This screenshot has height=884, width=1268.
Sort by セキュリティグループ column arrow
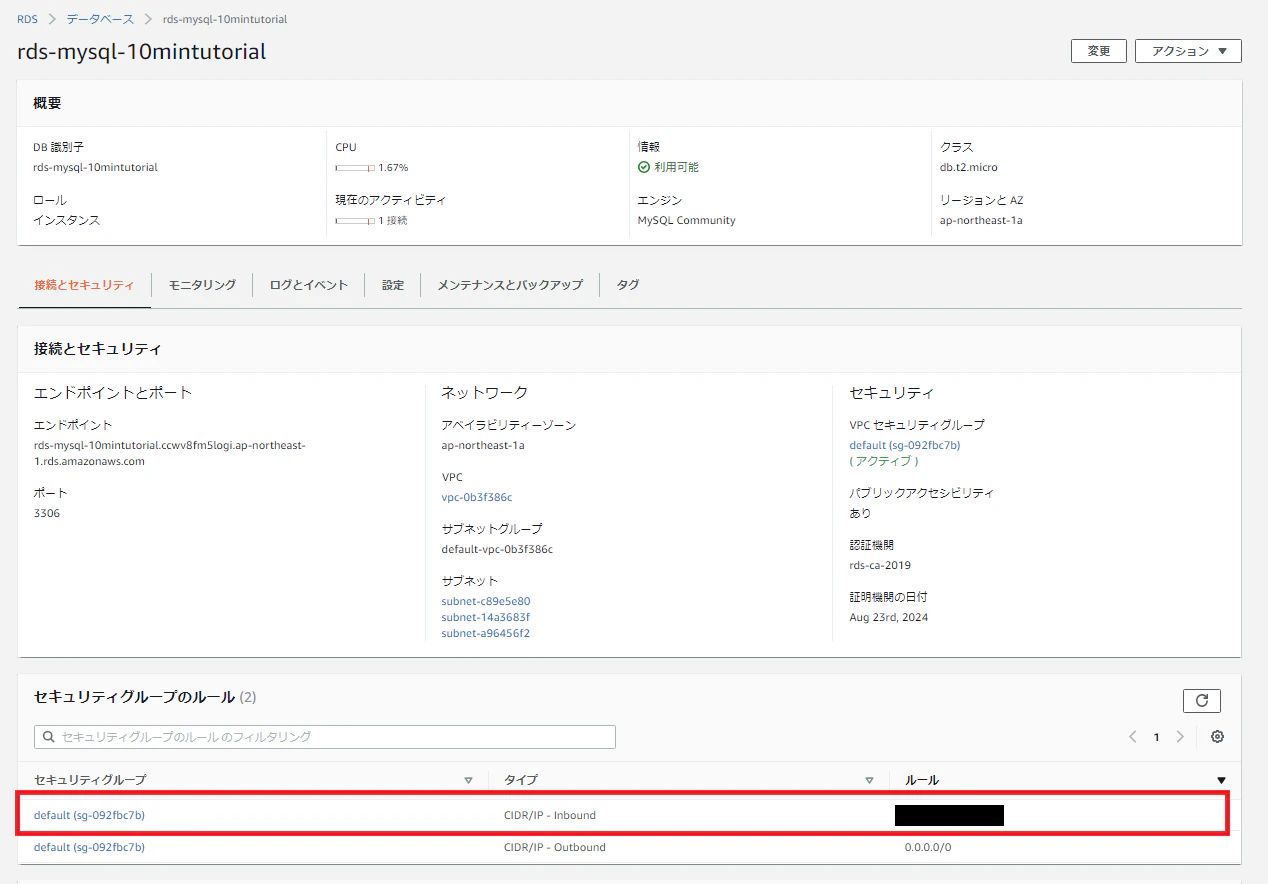[468, 780]
